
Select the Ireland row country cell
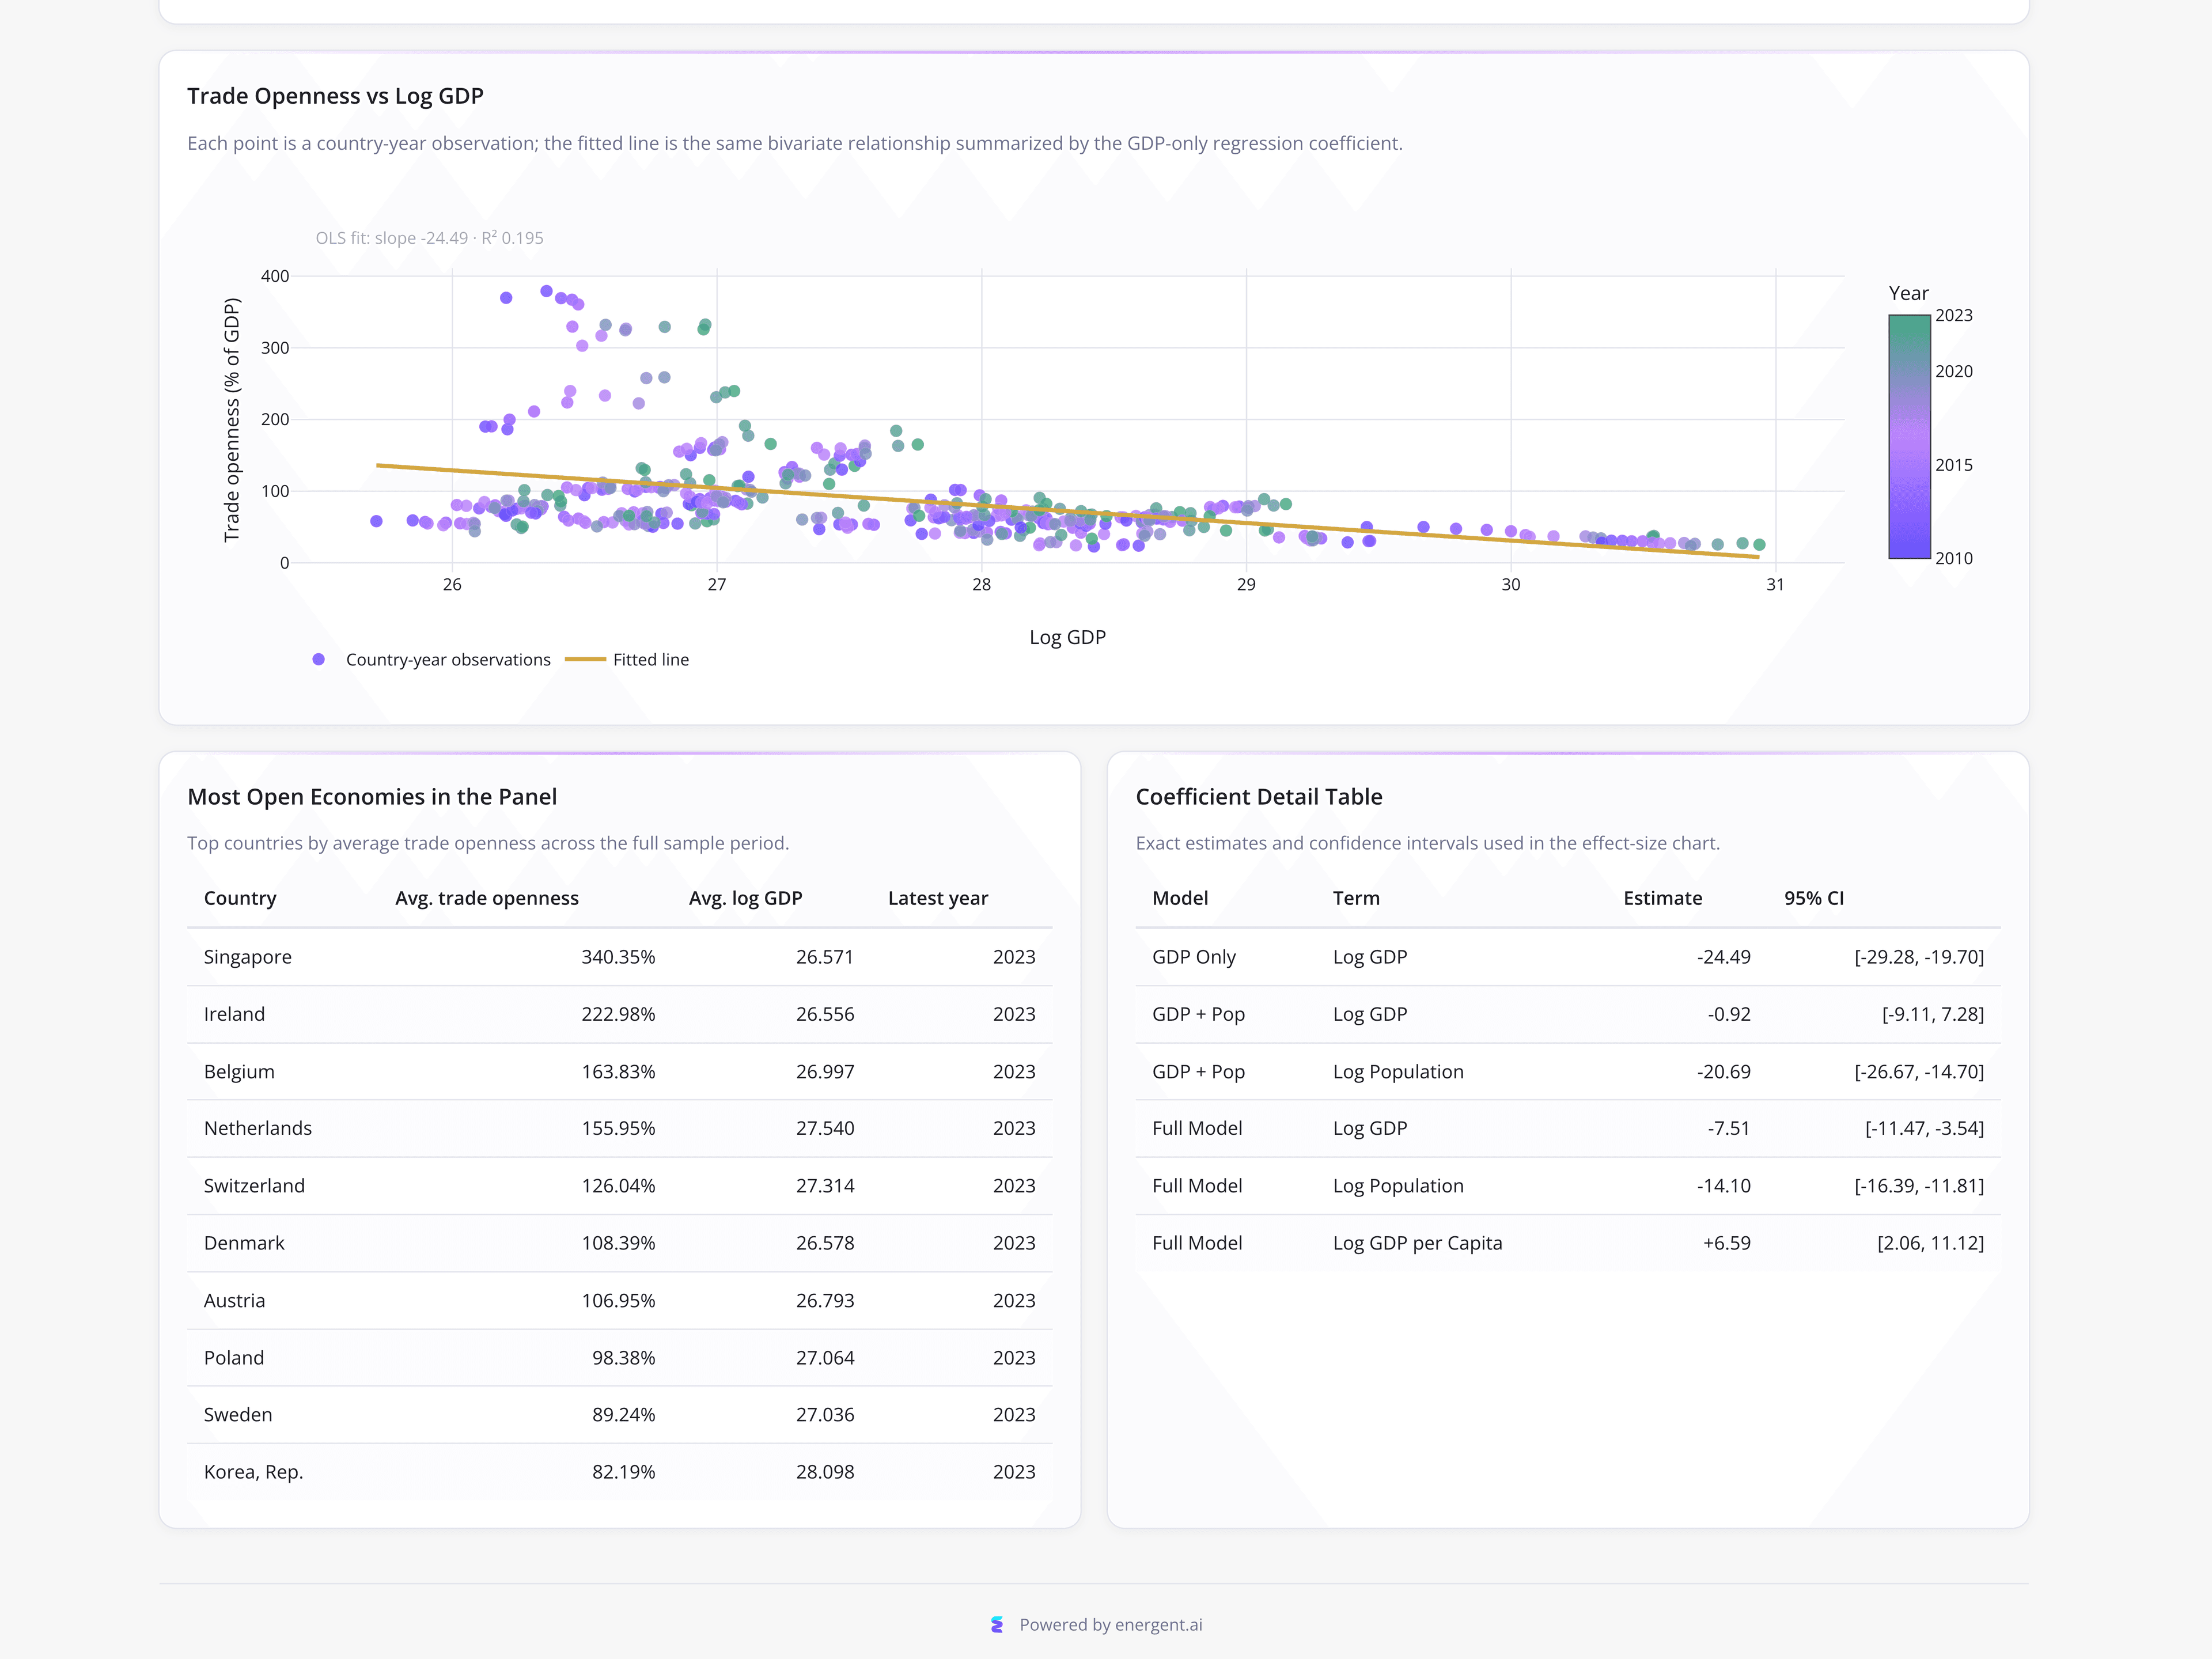click(234, 1014)
